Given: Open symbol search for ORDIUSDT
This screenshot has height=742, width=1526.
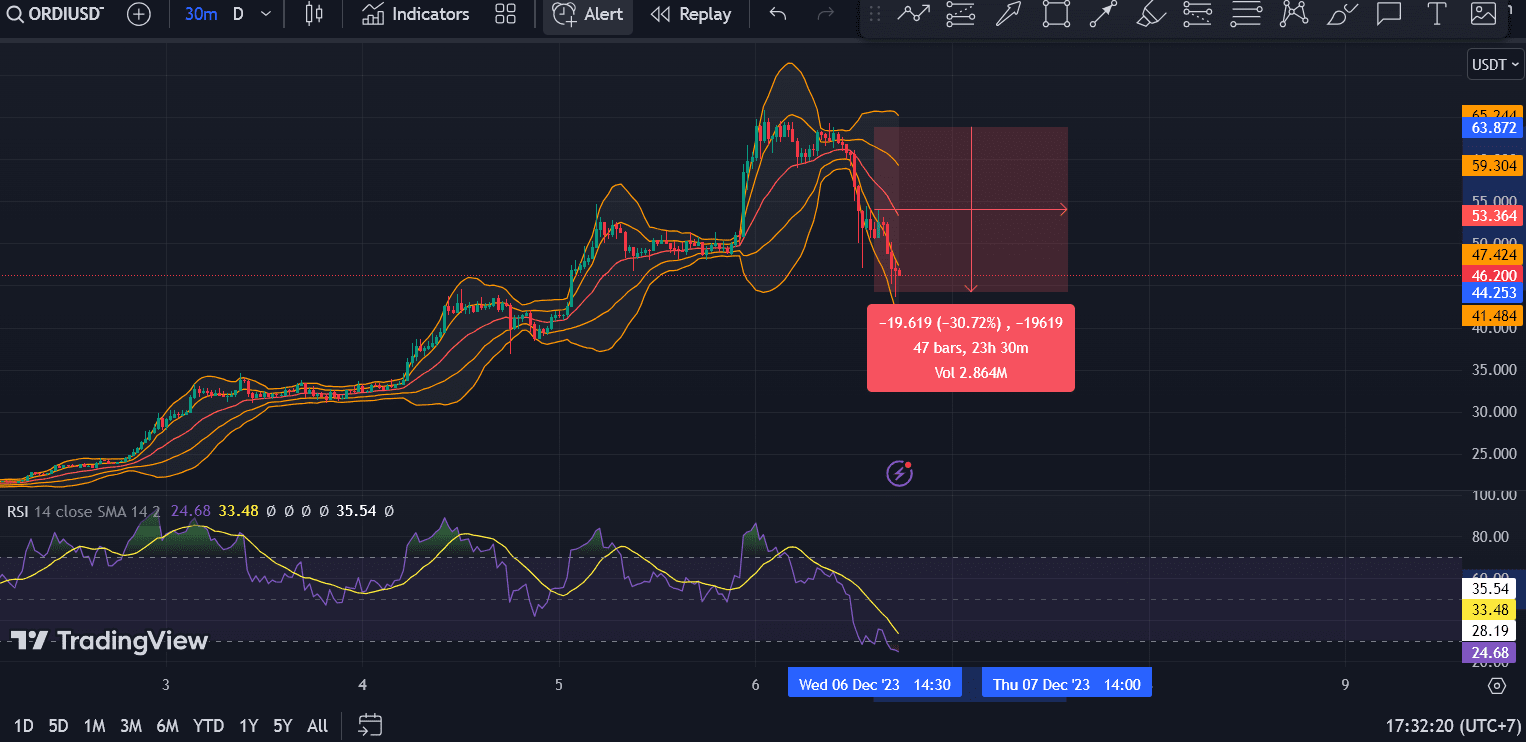Looking at the screenshot, I should tap(55, 14).
